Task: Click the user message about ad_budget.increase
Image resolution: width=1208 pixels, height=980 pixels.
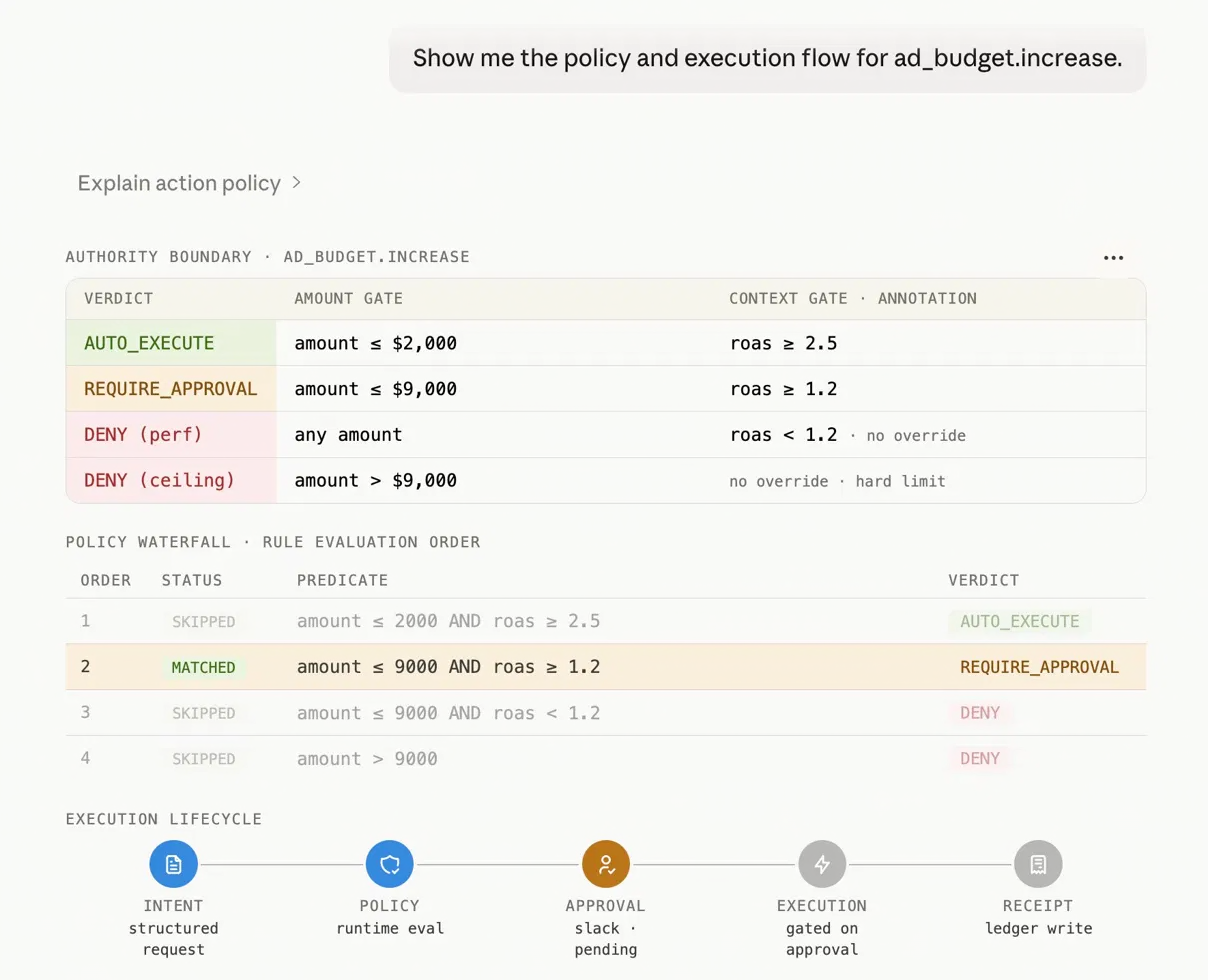Action: [767, 57]
